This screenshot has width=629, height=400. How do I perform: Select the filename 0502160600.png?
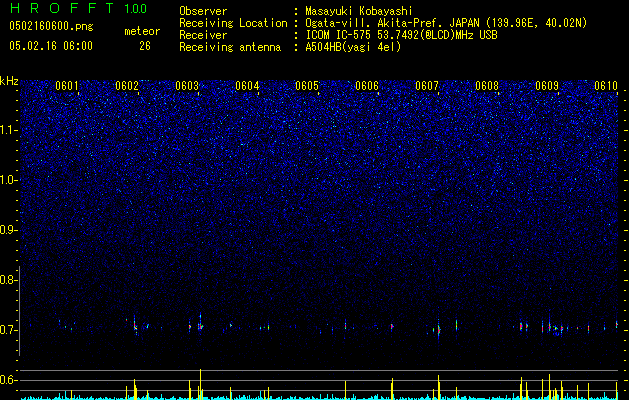click(x=51, y=27)
